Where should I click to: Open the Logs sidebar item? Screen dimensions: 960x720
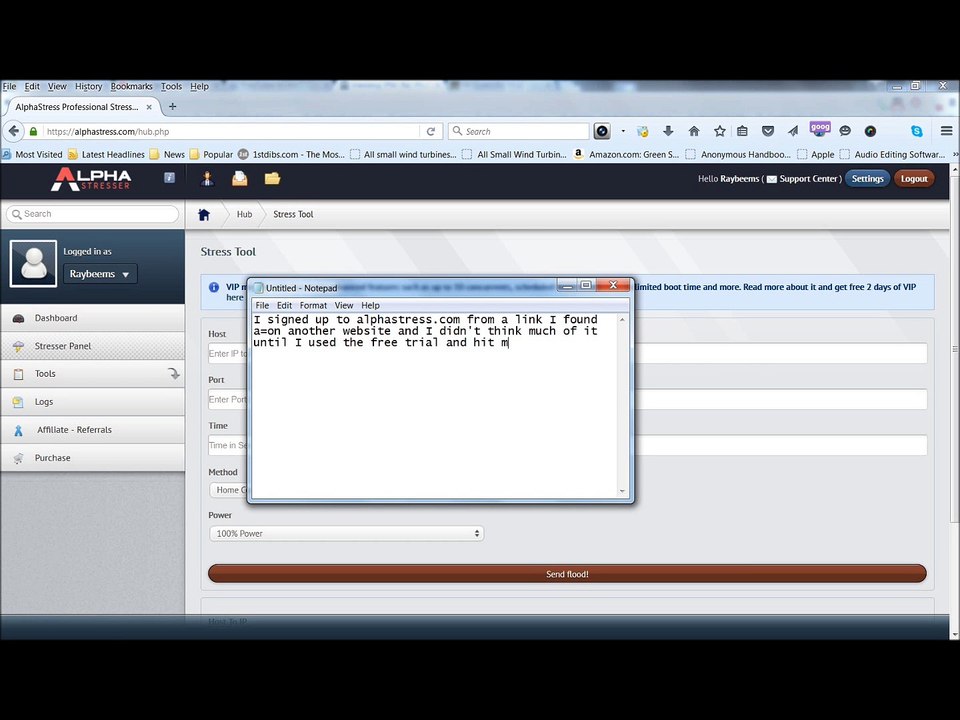pos(92,402)
